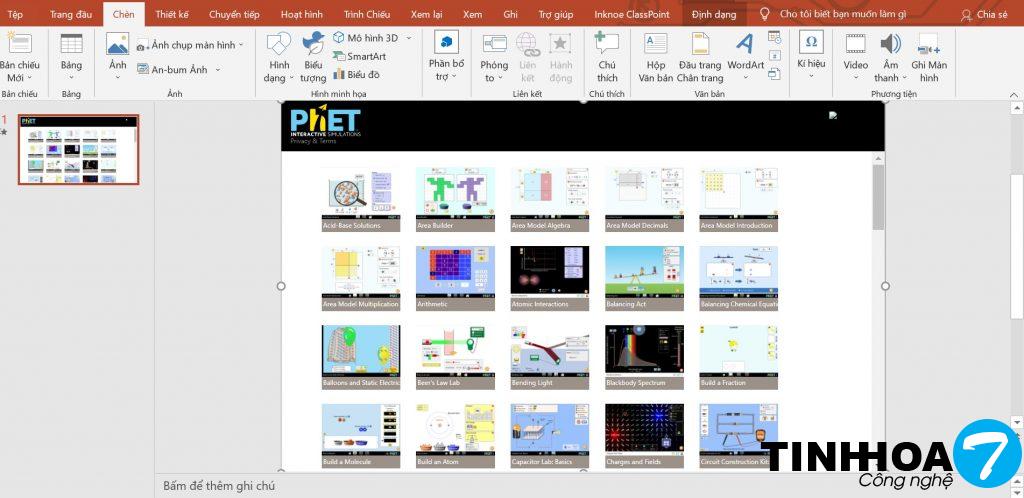
Task: Insert a SmartArt graphic
Action: pos(366,56)
